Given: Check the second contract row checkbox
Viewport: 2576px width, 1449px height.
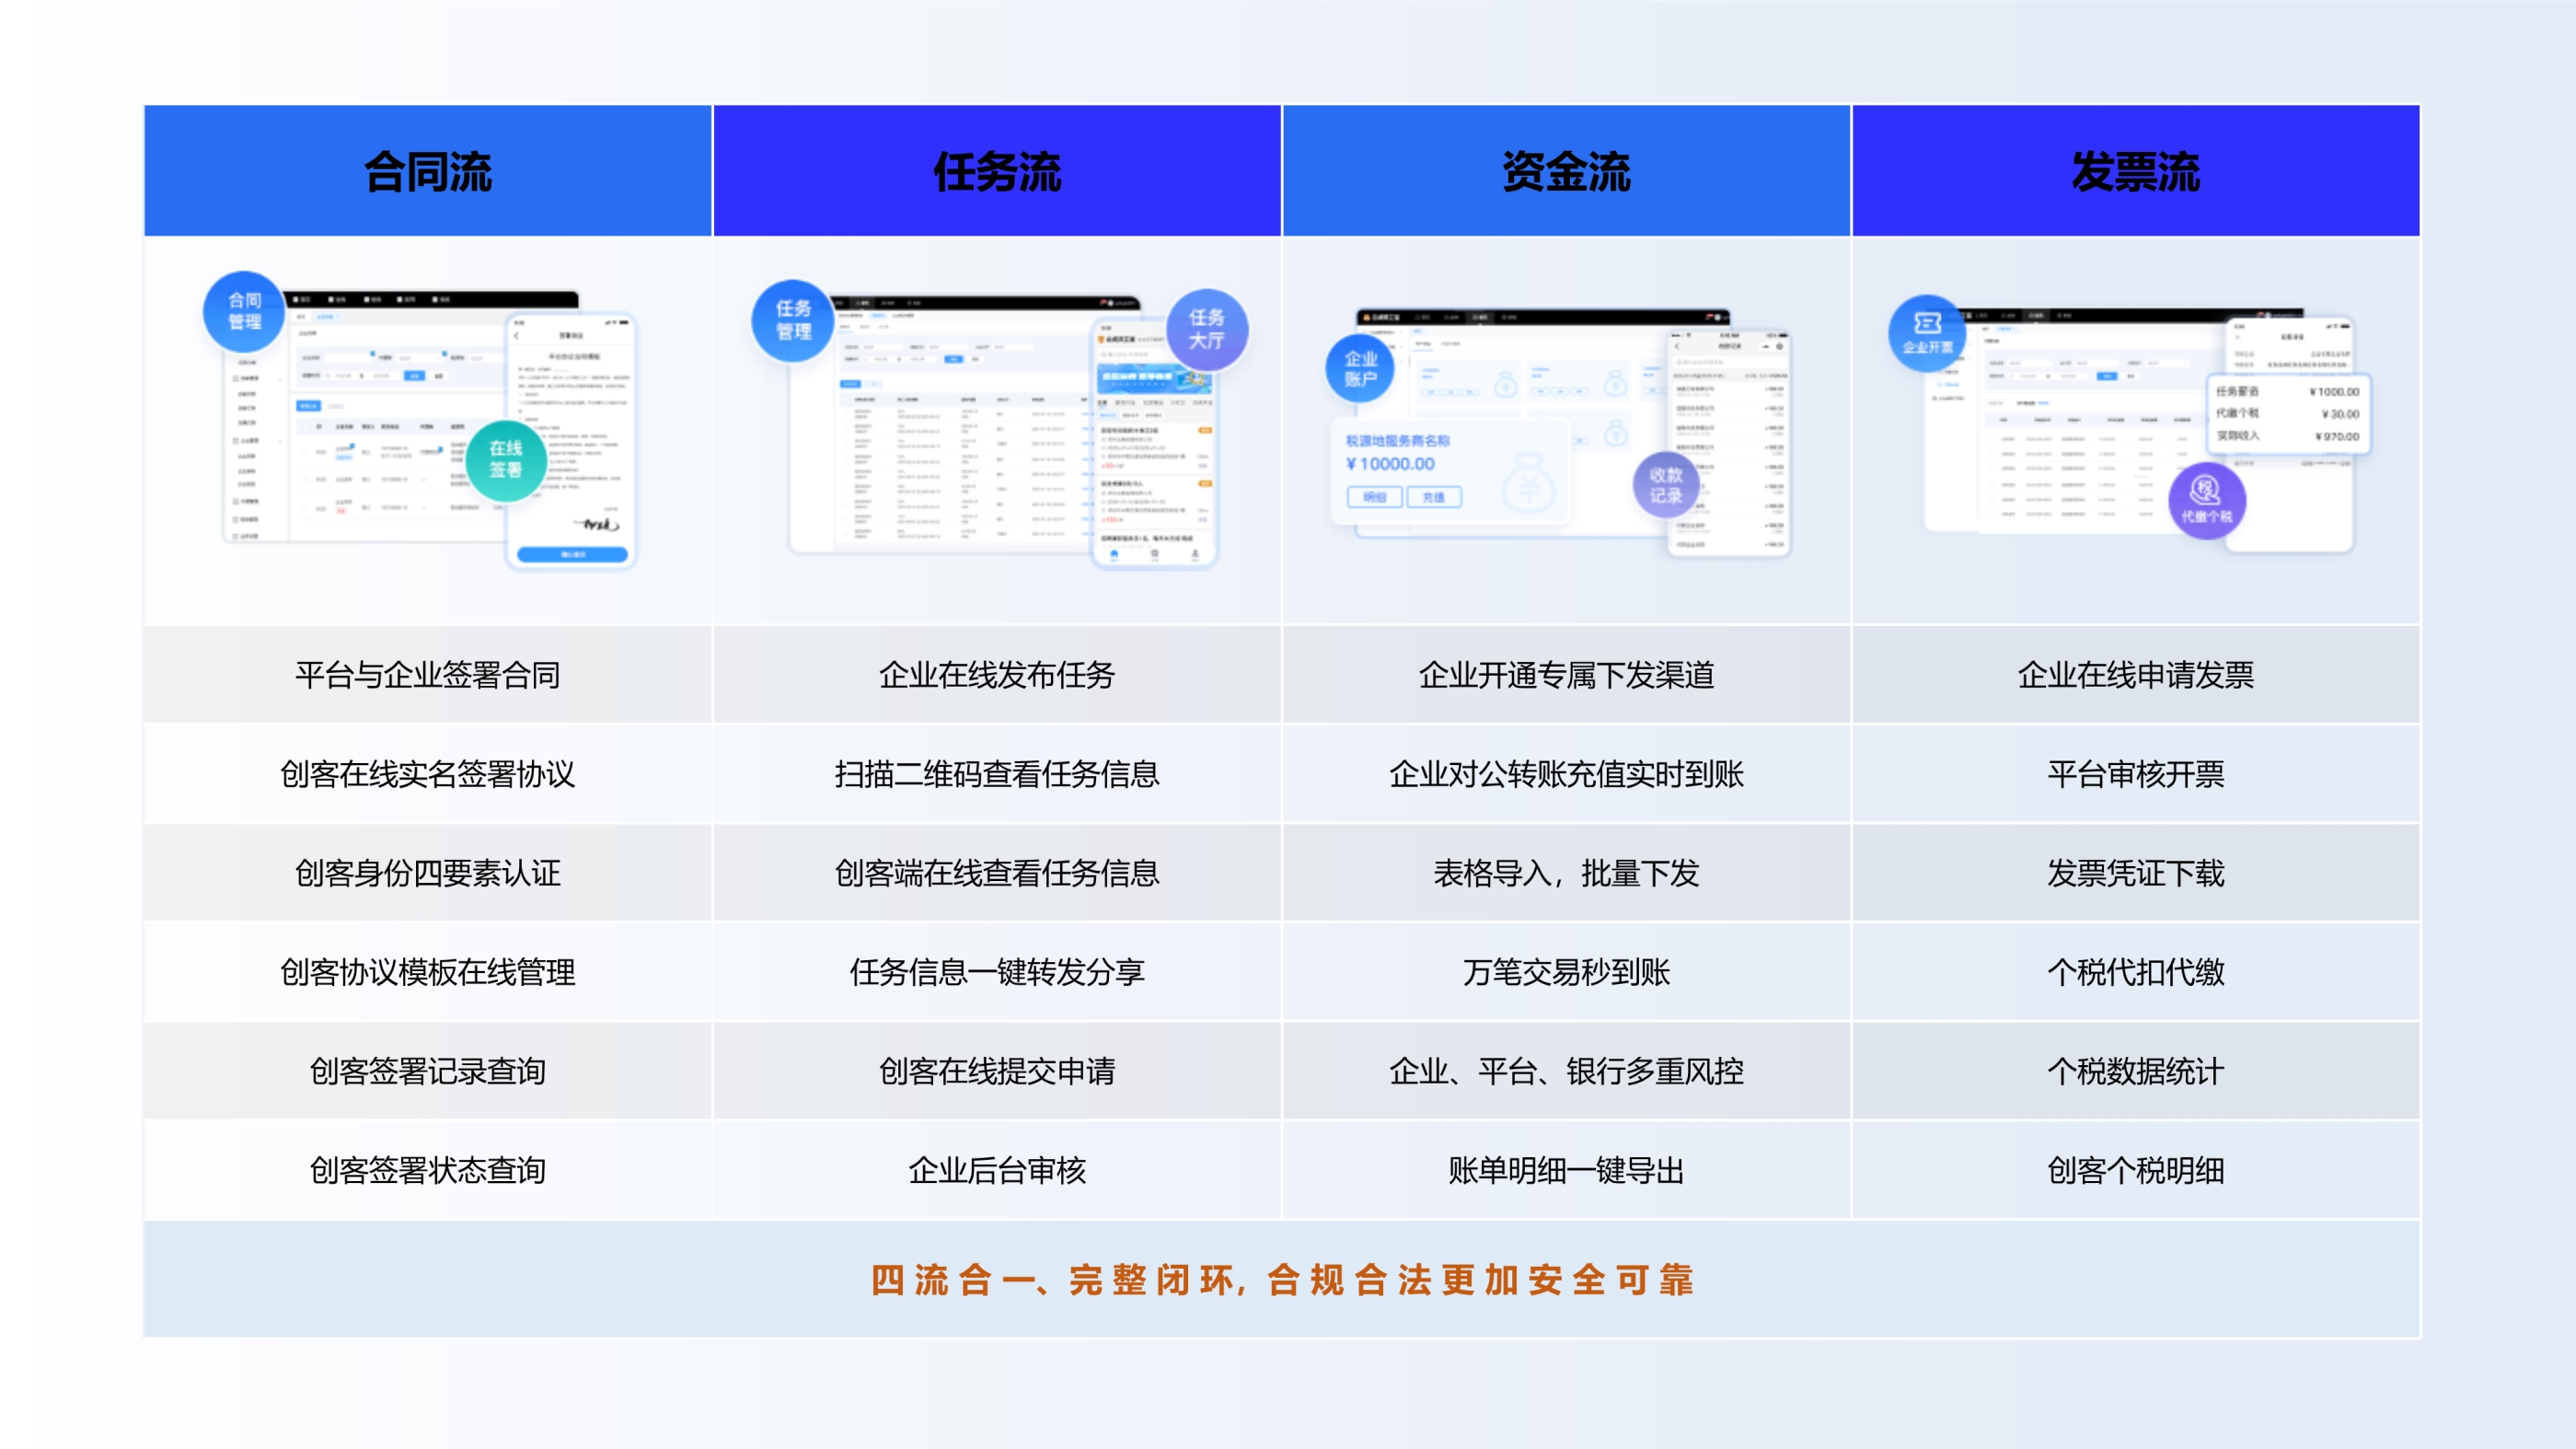Looking at the screenshot, I should [x=306, y=480].
